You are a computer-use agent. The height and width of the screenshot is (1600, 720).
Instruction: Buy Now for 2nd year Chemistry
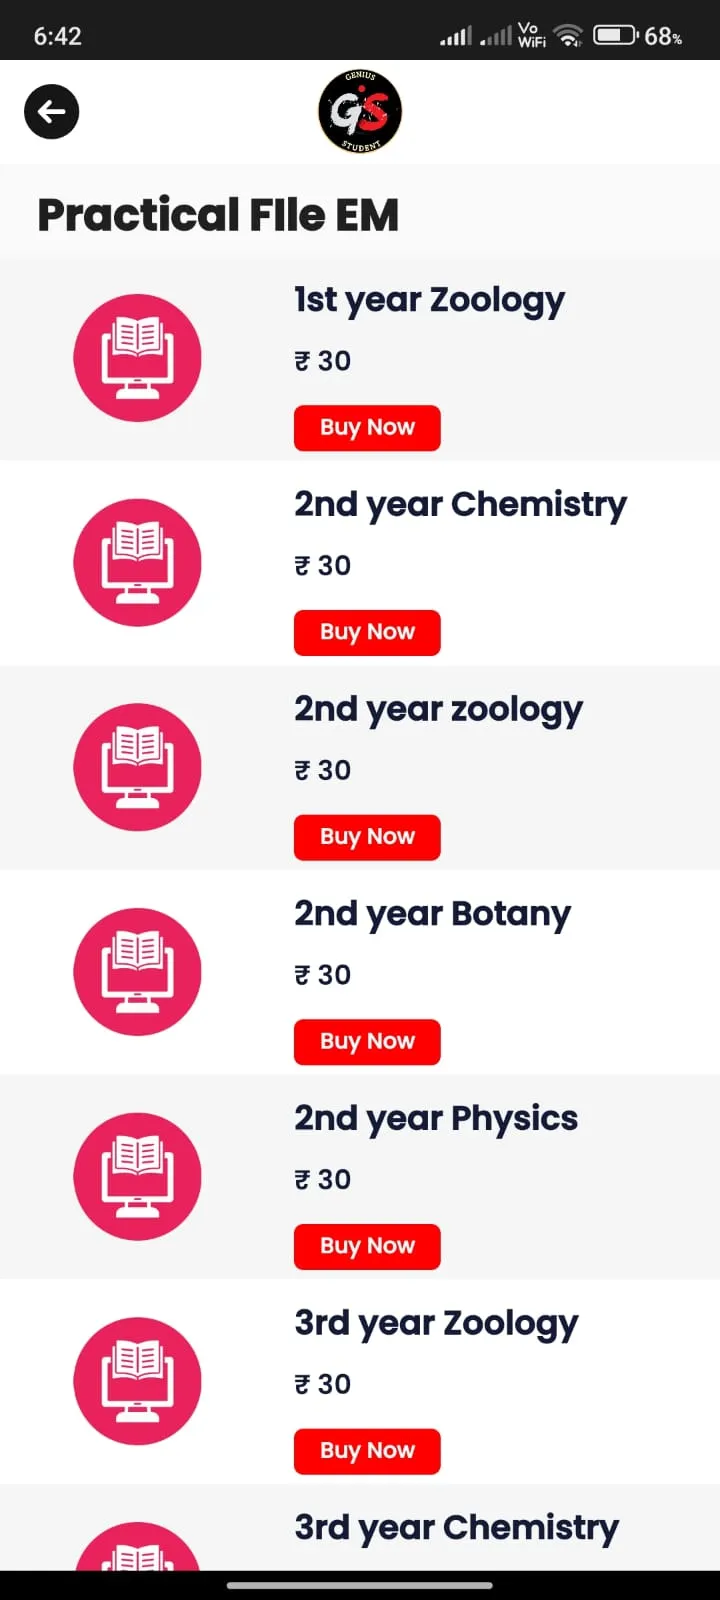tap(367, 633)
